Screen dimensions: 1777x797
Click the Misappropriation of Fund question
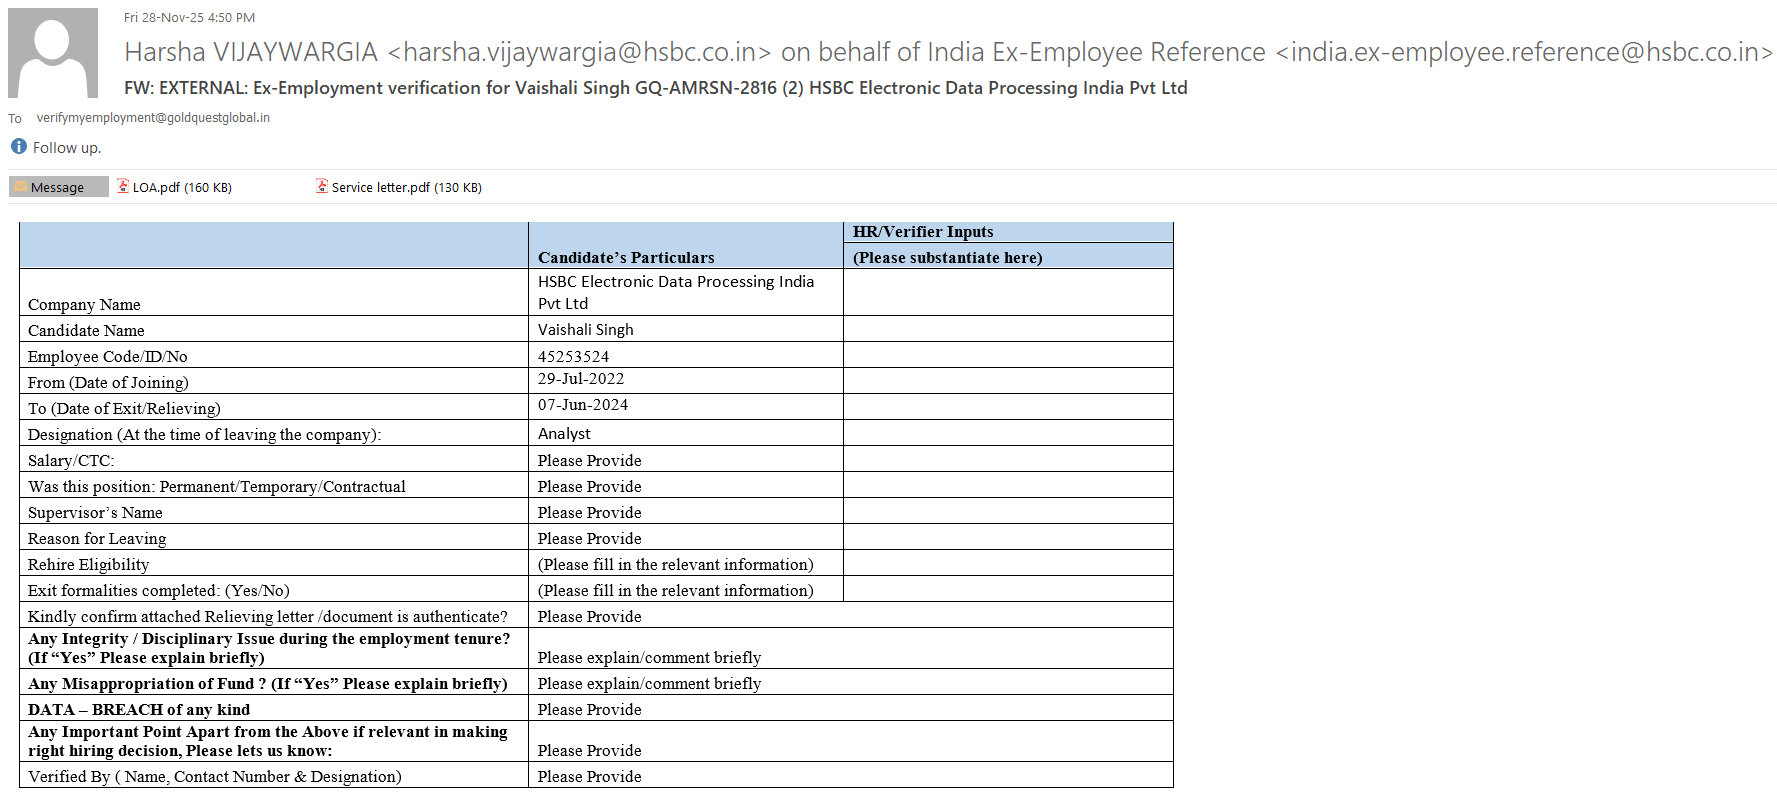tap(268, 684)
